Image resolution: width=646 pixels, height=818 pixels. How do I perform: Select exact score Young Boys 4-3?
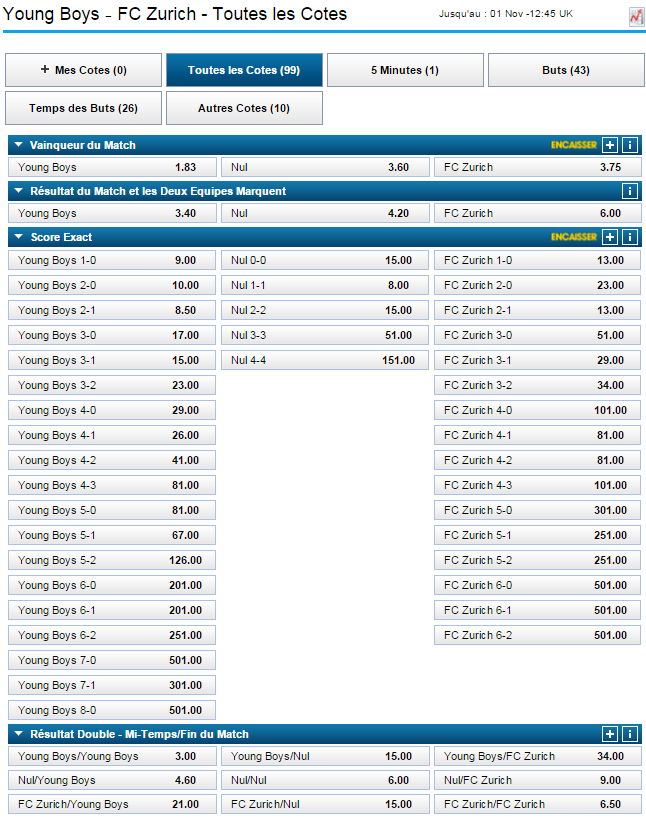point(112,485)
